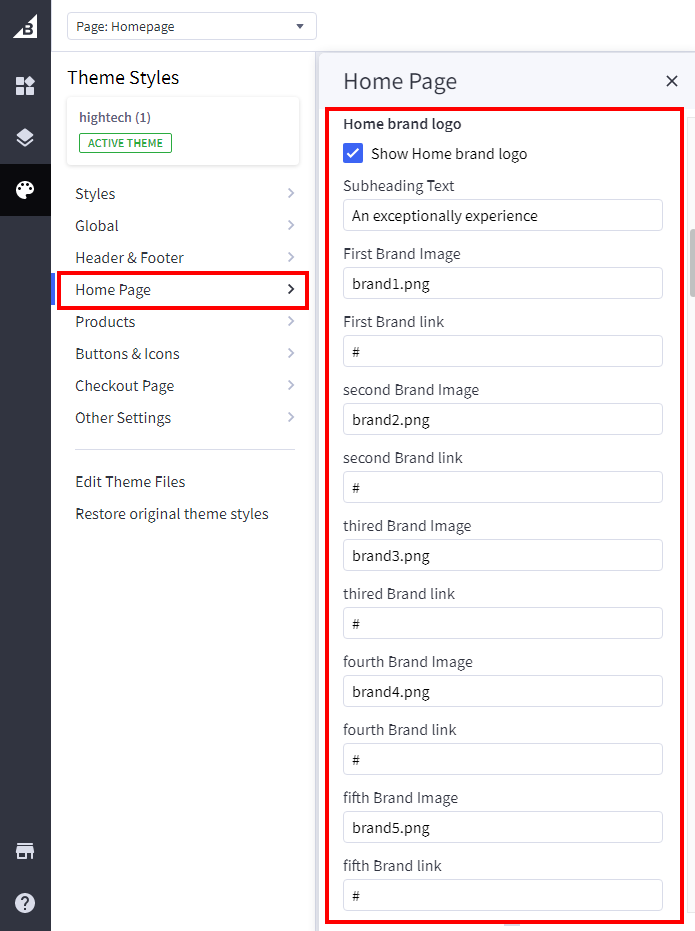Uncheck Show Home brand logo checkbox
Viewport: 695px width, 931px height.
point(353,153)
